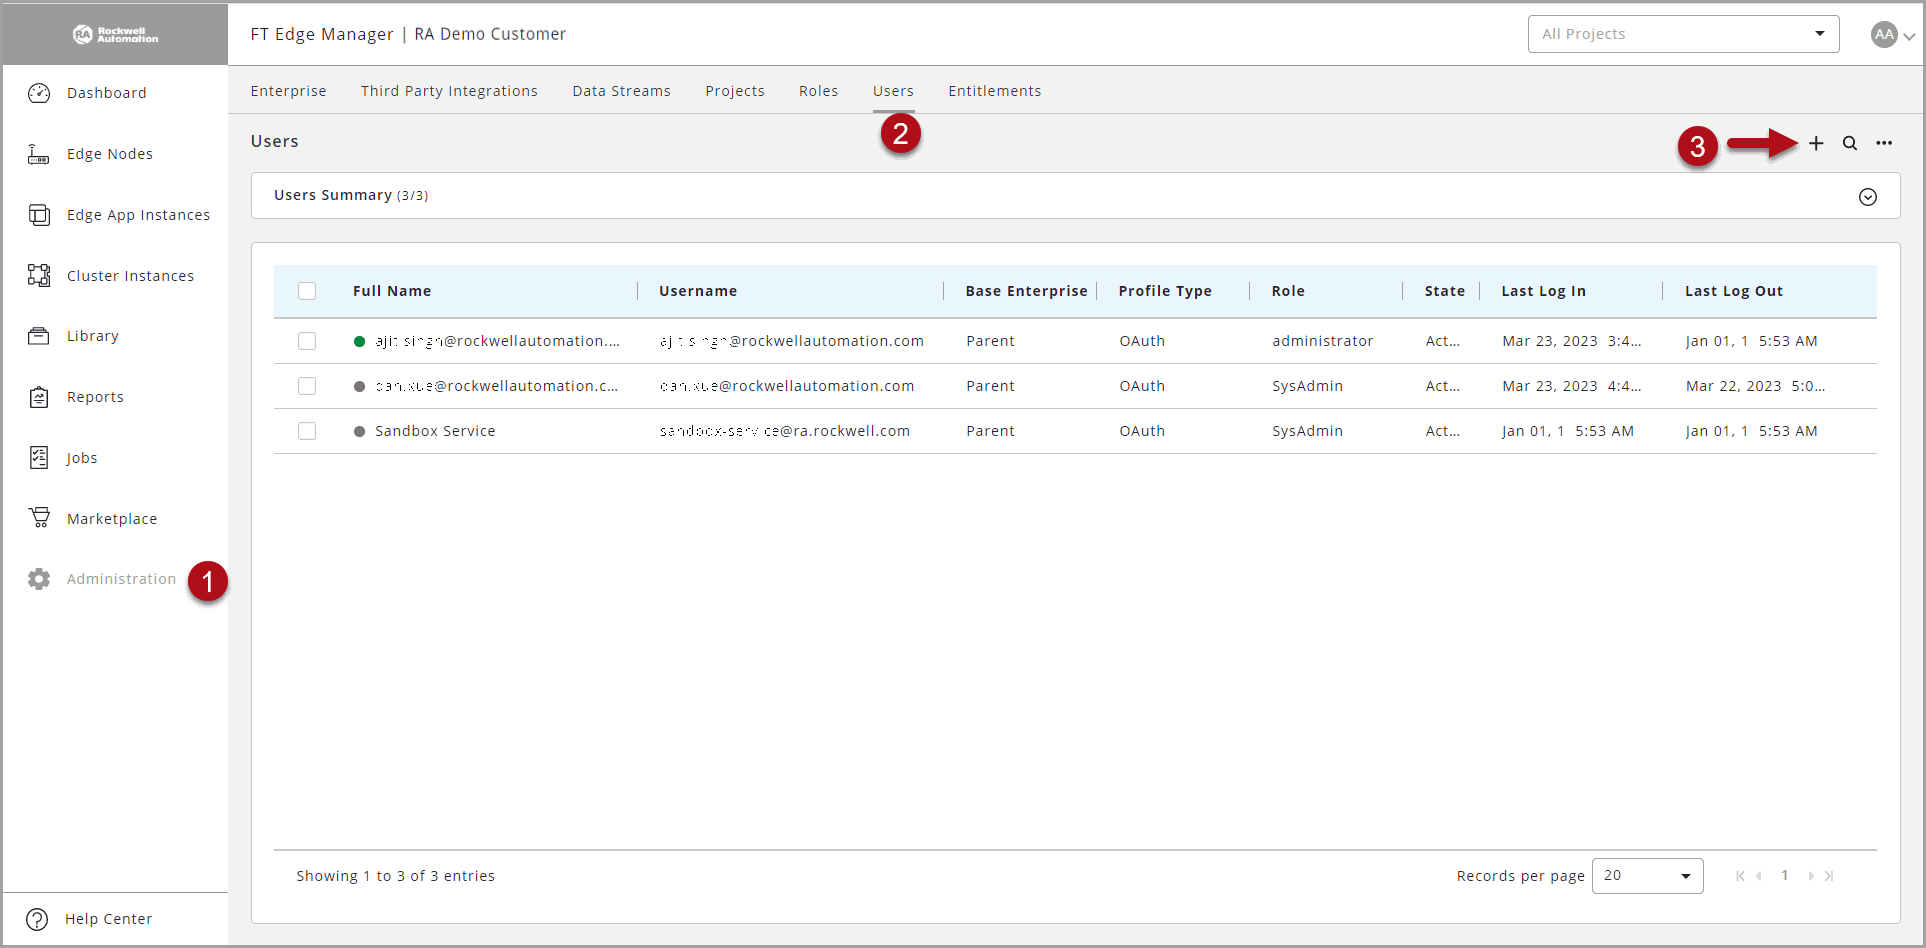Switch to the Roles tab
Image resolution: width=1926 pixels, height=948 pixels.
[818, 91]
